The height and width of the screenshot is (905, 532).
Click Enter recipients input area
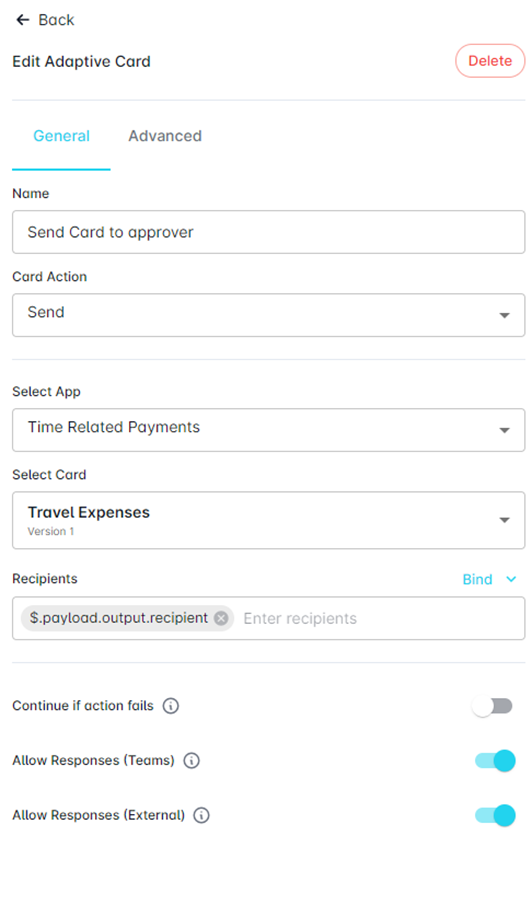[381, 619]
